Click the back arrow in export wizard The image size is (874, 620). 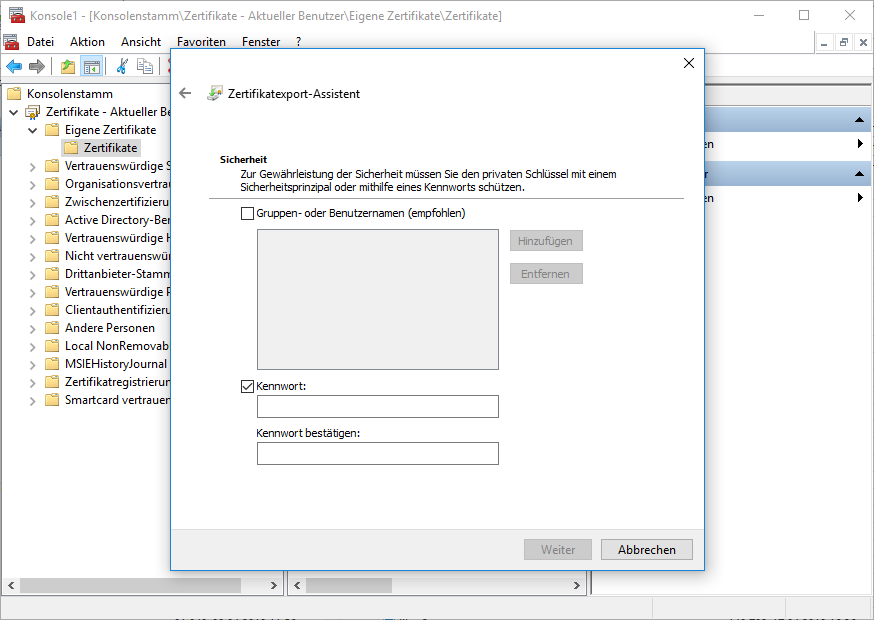click(185, 93)
